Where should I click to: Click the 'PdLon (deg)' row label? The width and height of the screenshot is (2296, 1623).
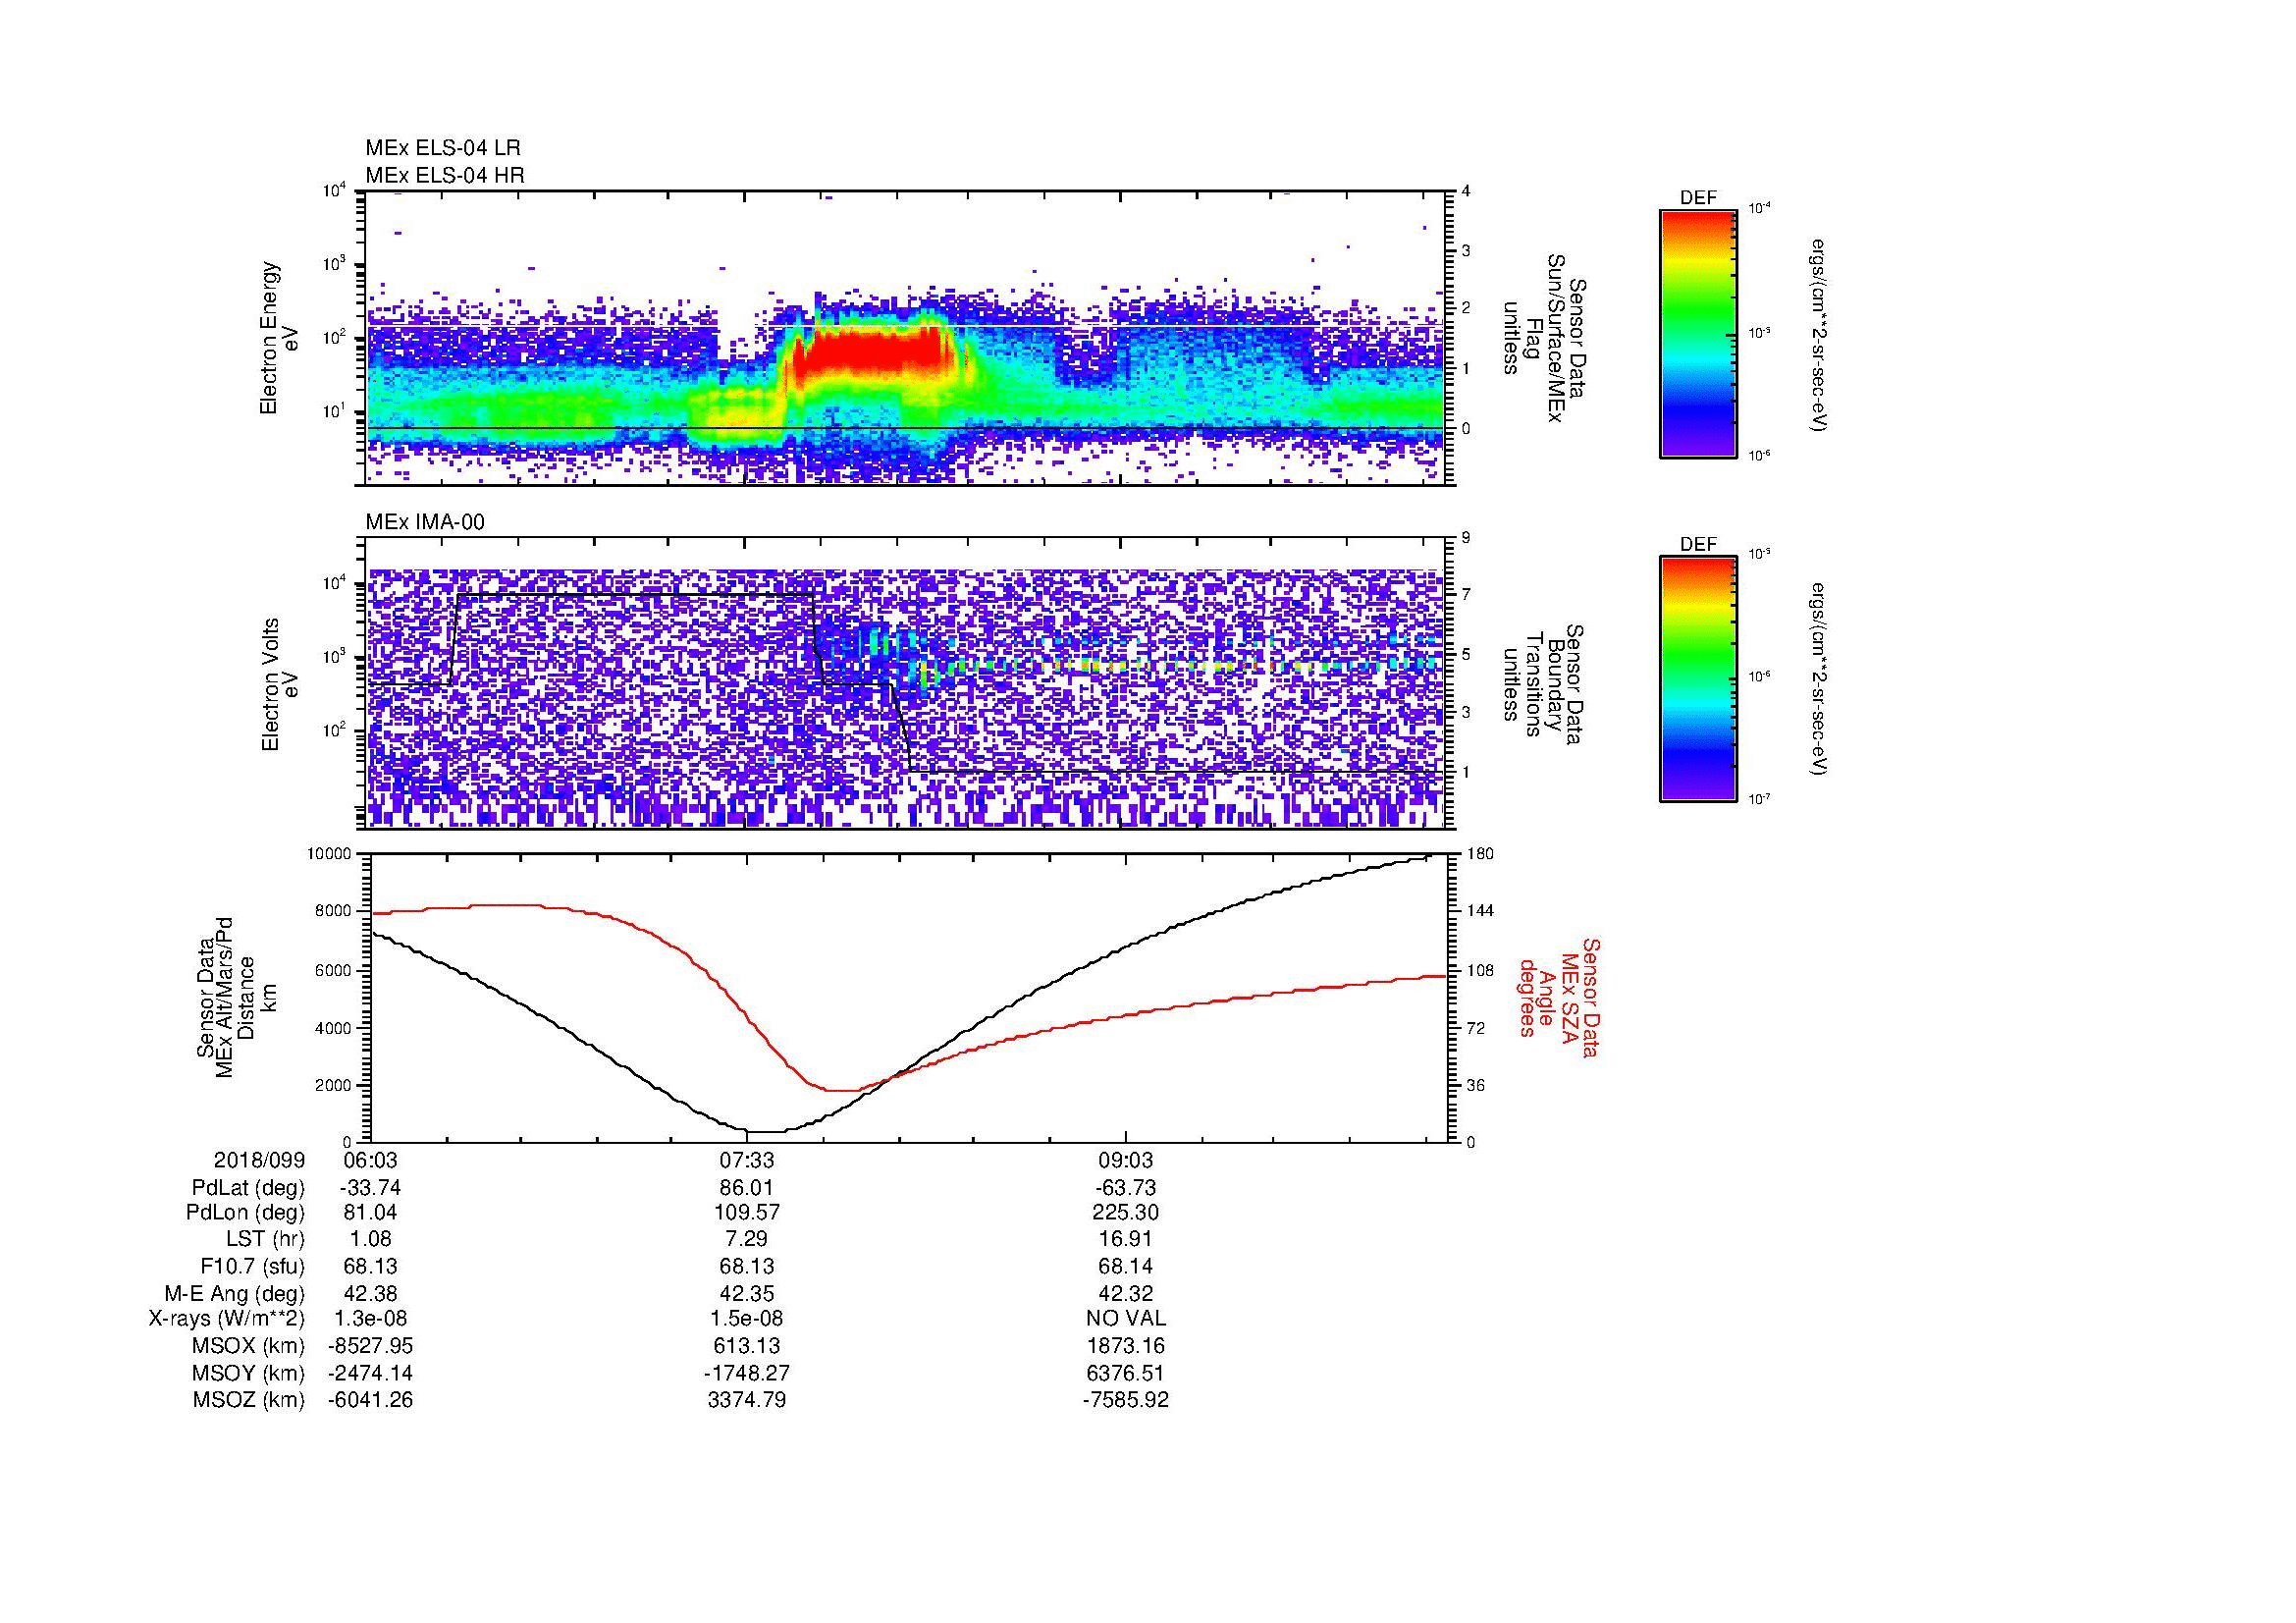(x=245, y=1213)
